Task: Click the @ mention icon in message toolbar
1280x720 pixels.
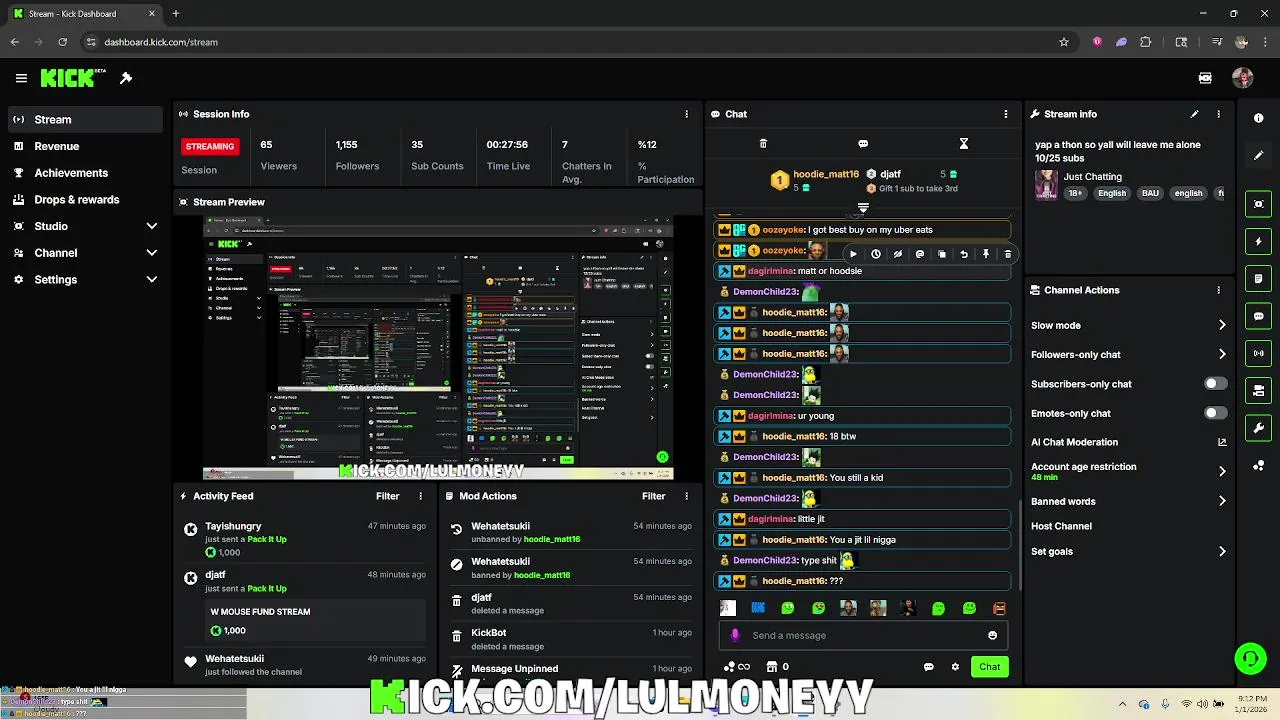Action: (919, 254)
